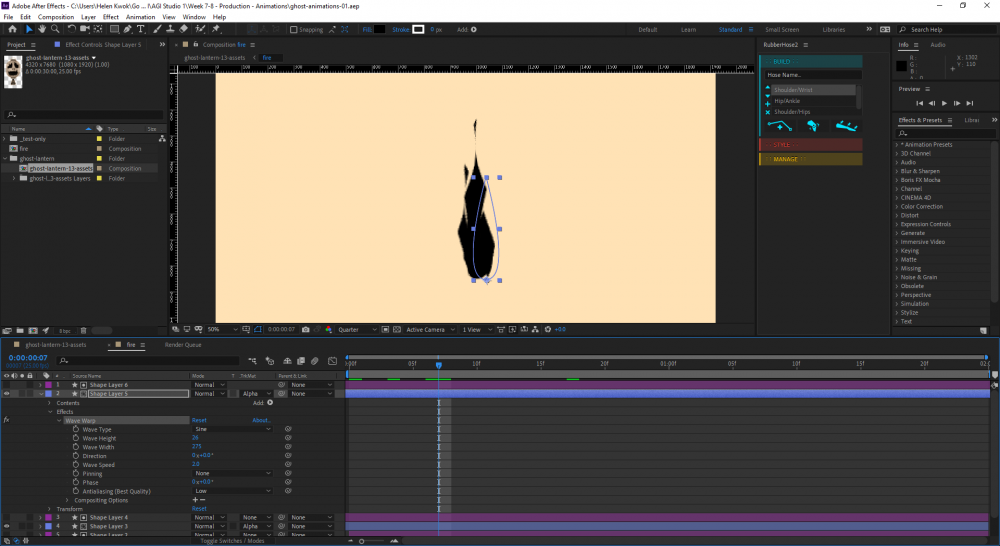This screenshot has width=1000, height=546.
Task: Click the show channel RGB icon
Action: 328,330
